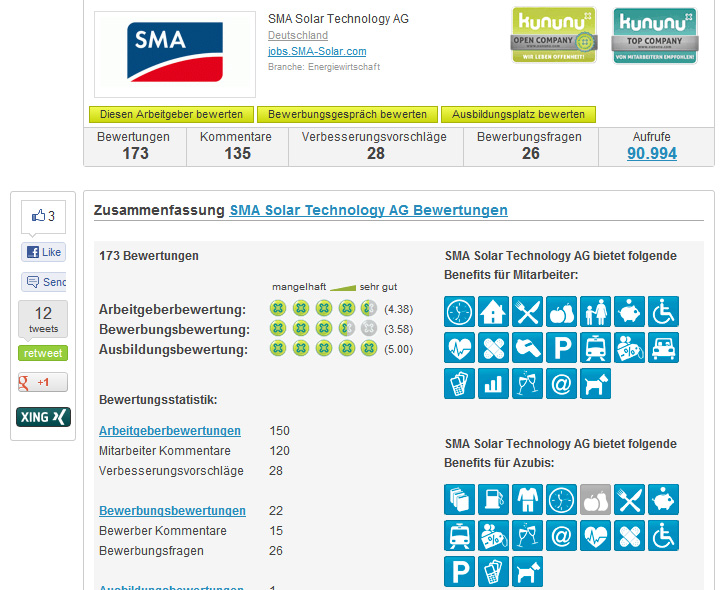The height and width of the screenshot is (590, 720).
Task: Open the Verbesserungsvorschläge tab
Action: click(x=375, y=146)
